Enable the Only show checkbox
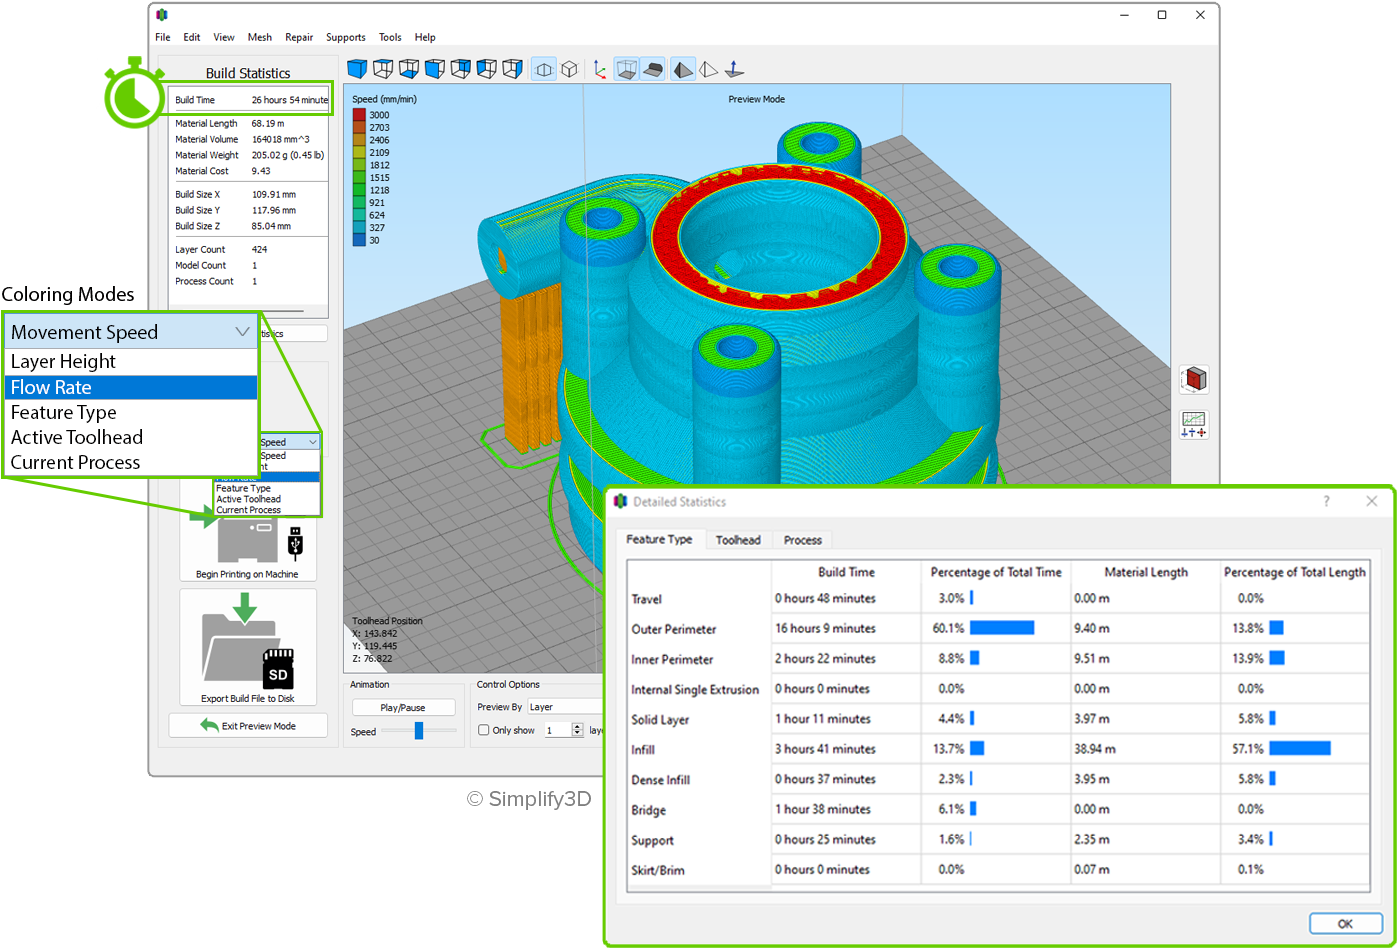The image size is (1400, 950). coord(484,731)
